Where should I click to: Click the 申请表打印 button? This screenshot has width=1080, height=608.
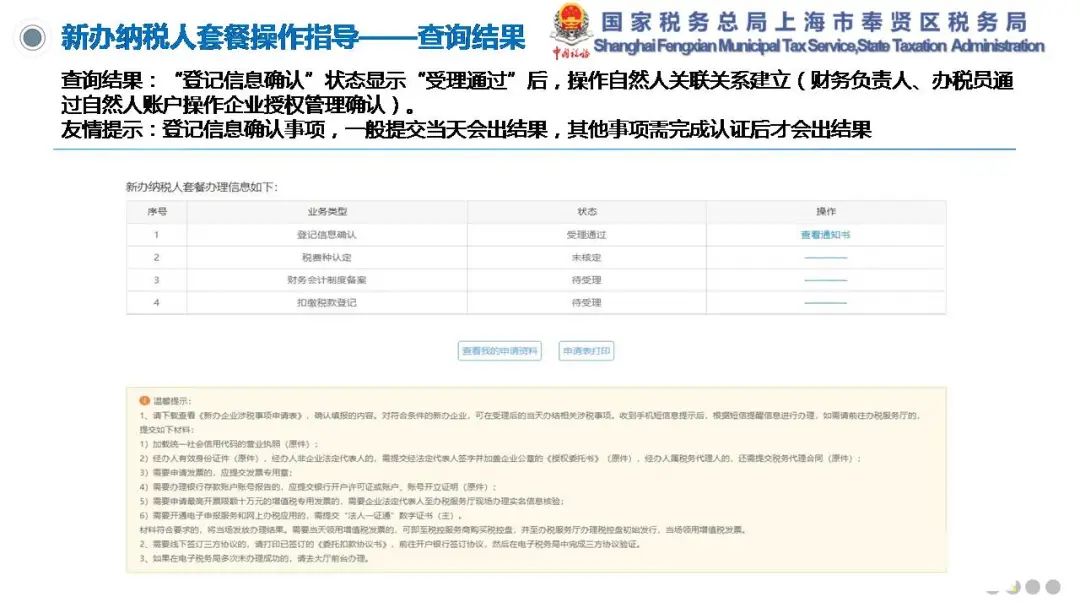pyautogui.click(x=586, y=351)
